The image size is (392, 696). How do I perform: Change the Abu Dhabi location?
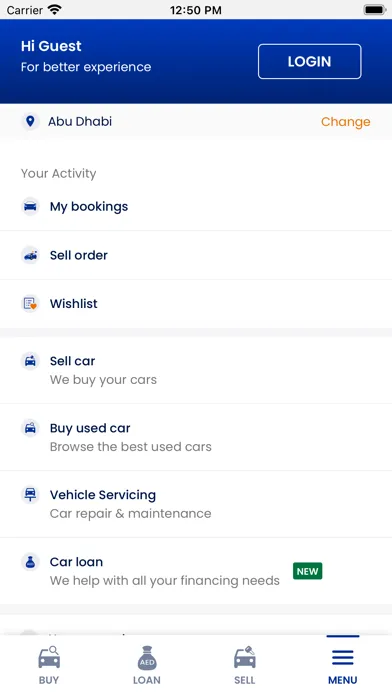(345, 122)
